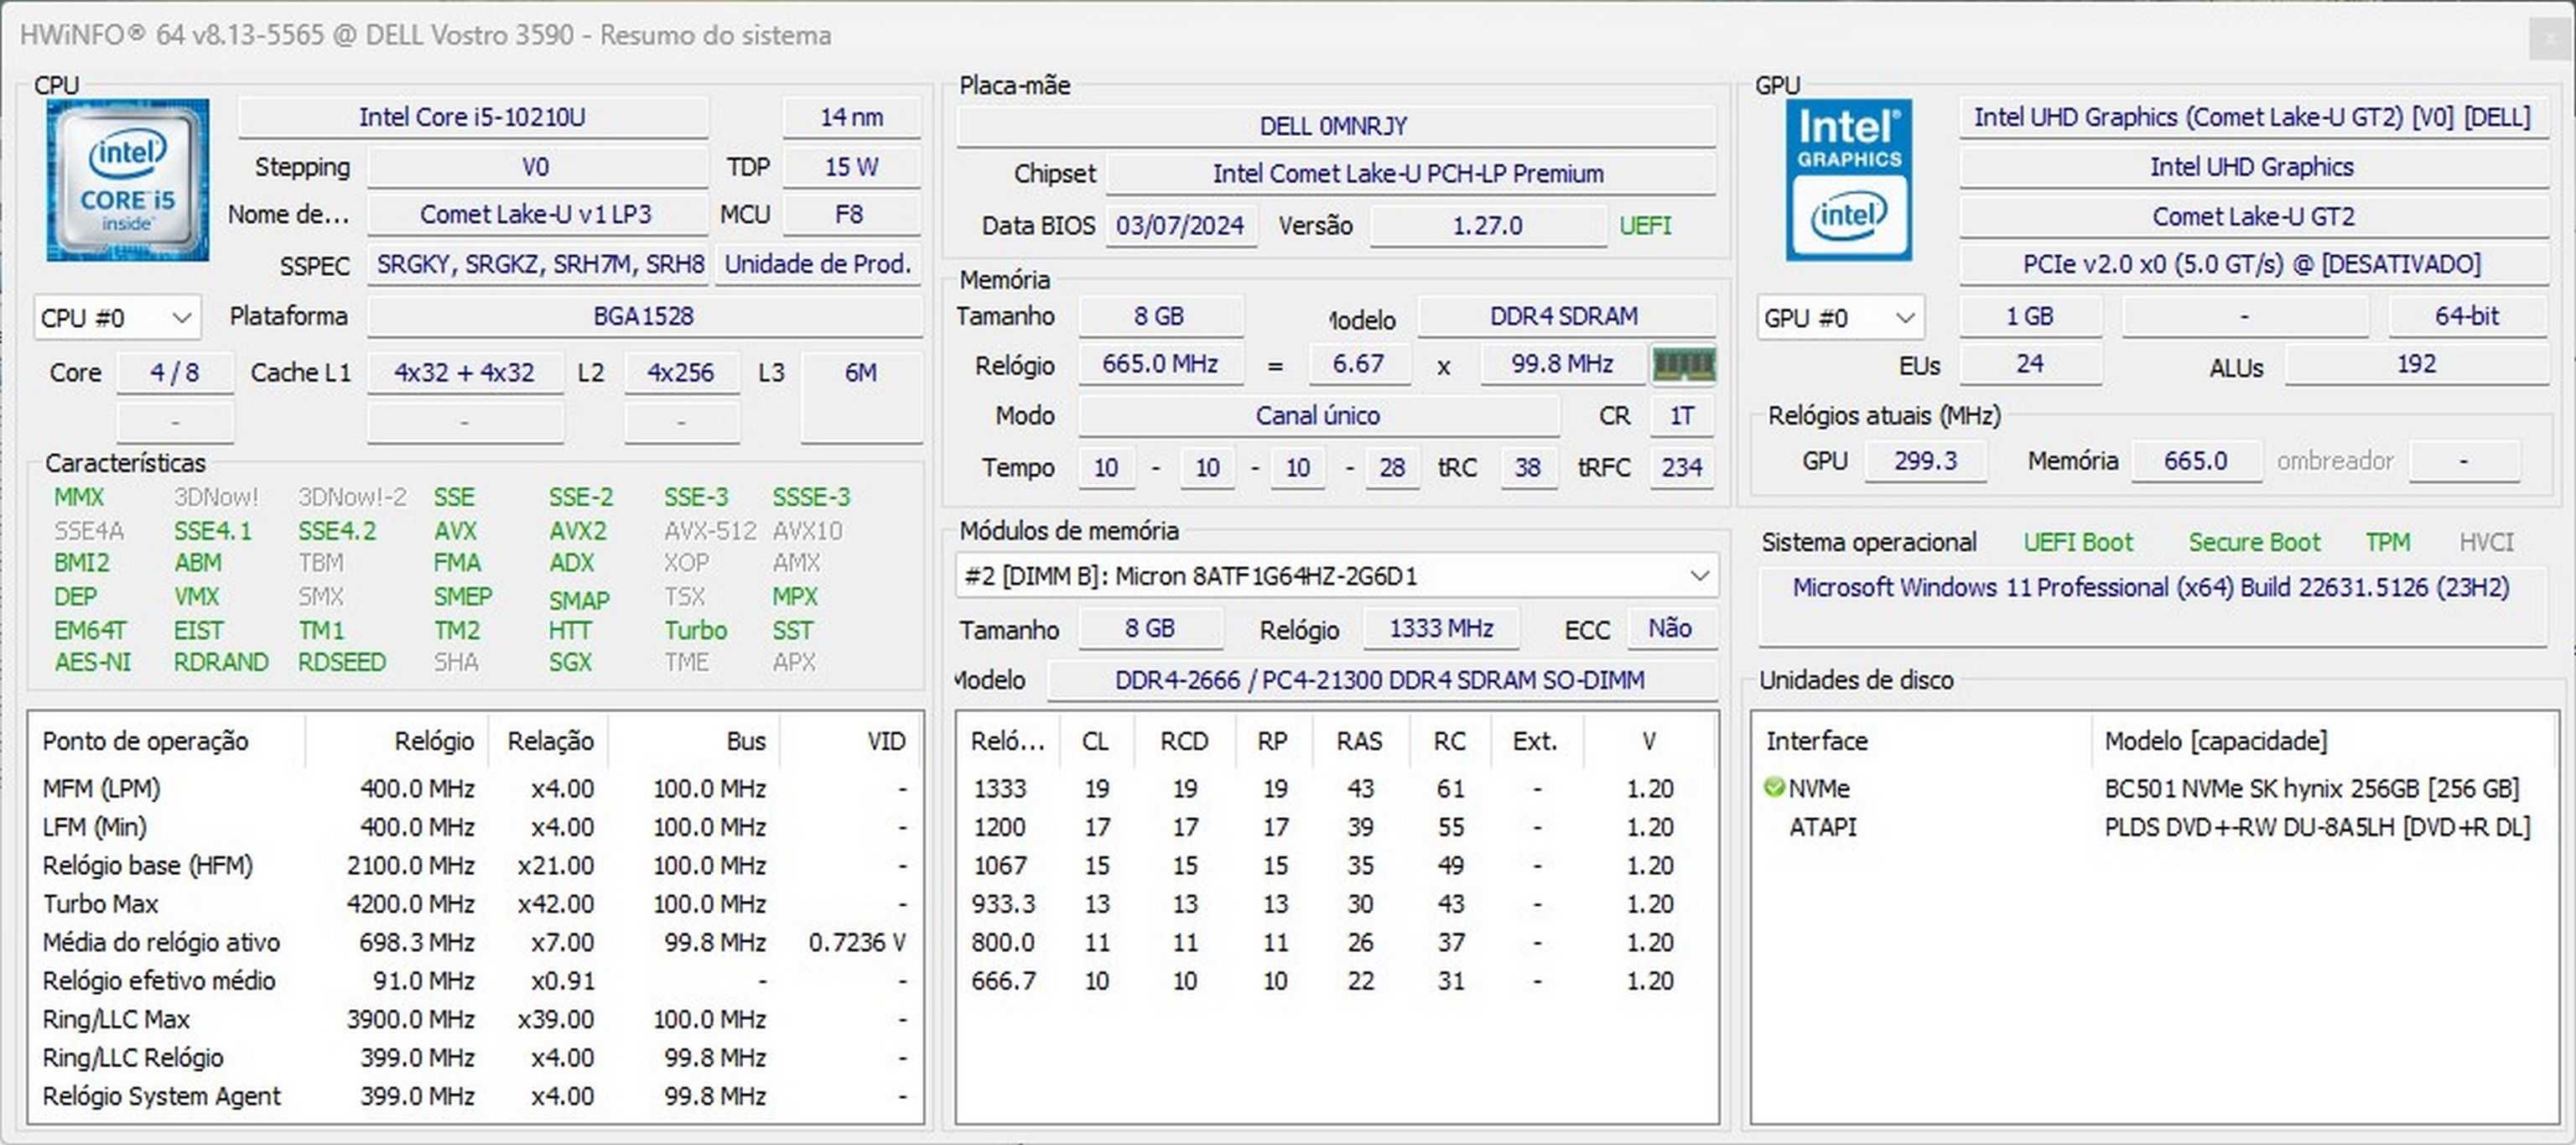Click the tRFC 234 value
2576x1145 pixels.
[x=1682, y=467]
